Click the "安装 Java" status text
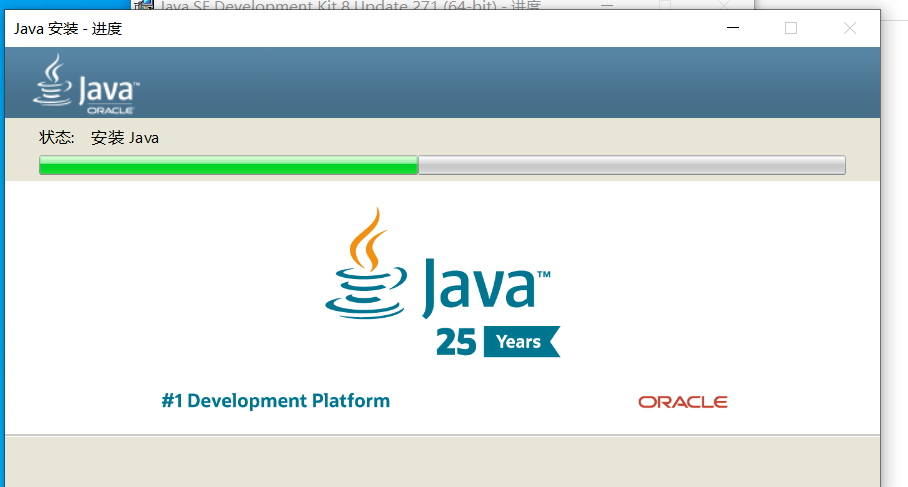Screen dimensions: 908x487 (125, 138)
